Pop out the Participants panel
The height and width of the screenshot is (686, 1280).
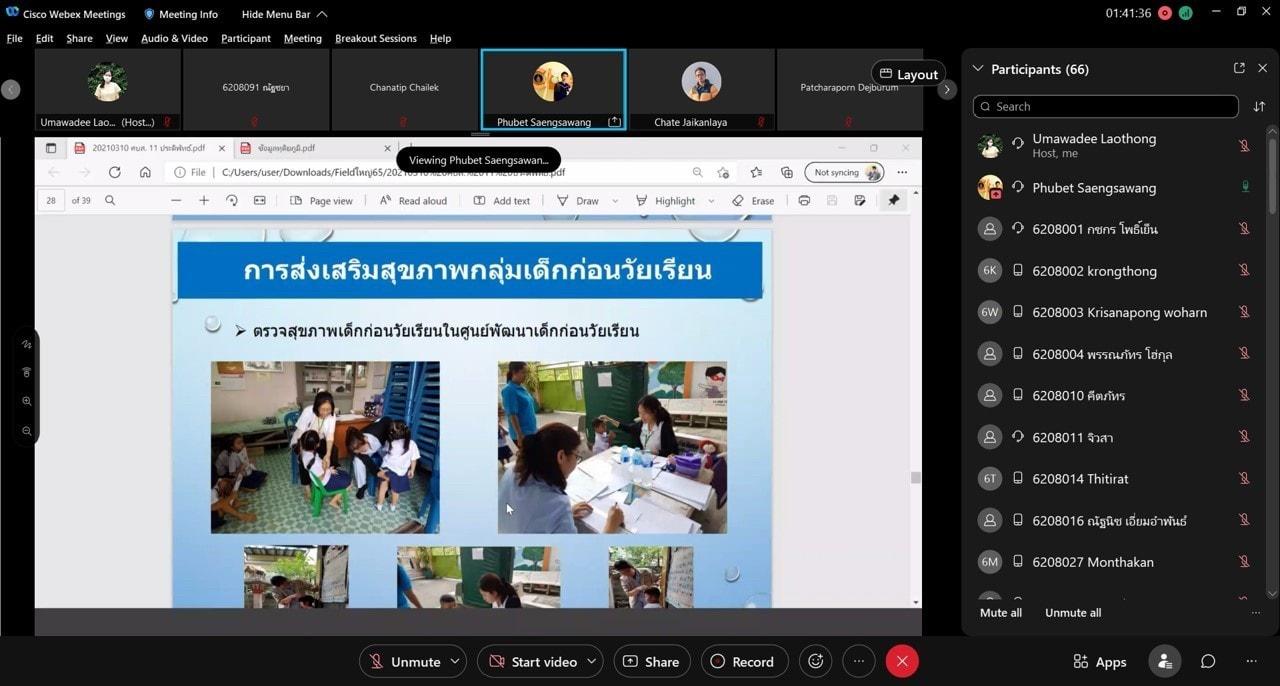[1239, 68]
